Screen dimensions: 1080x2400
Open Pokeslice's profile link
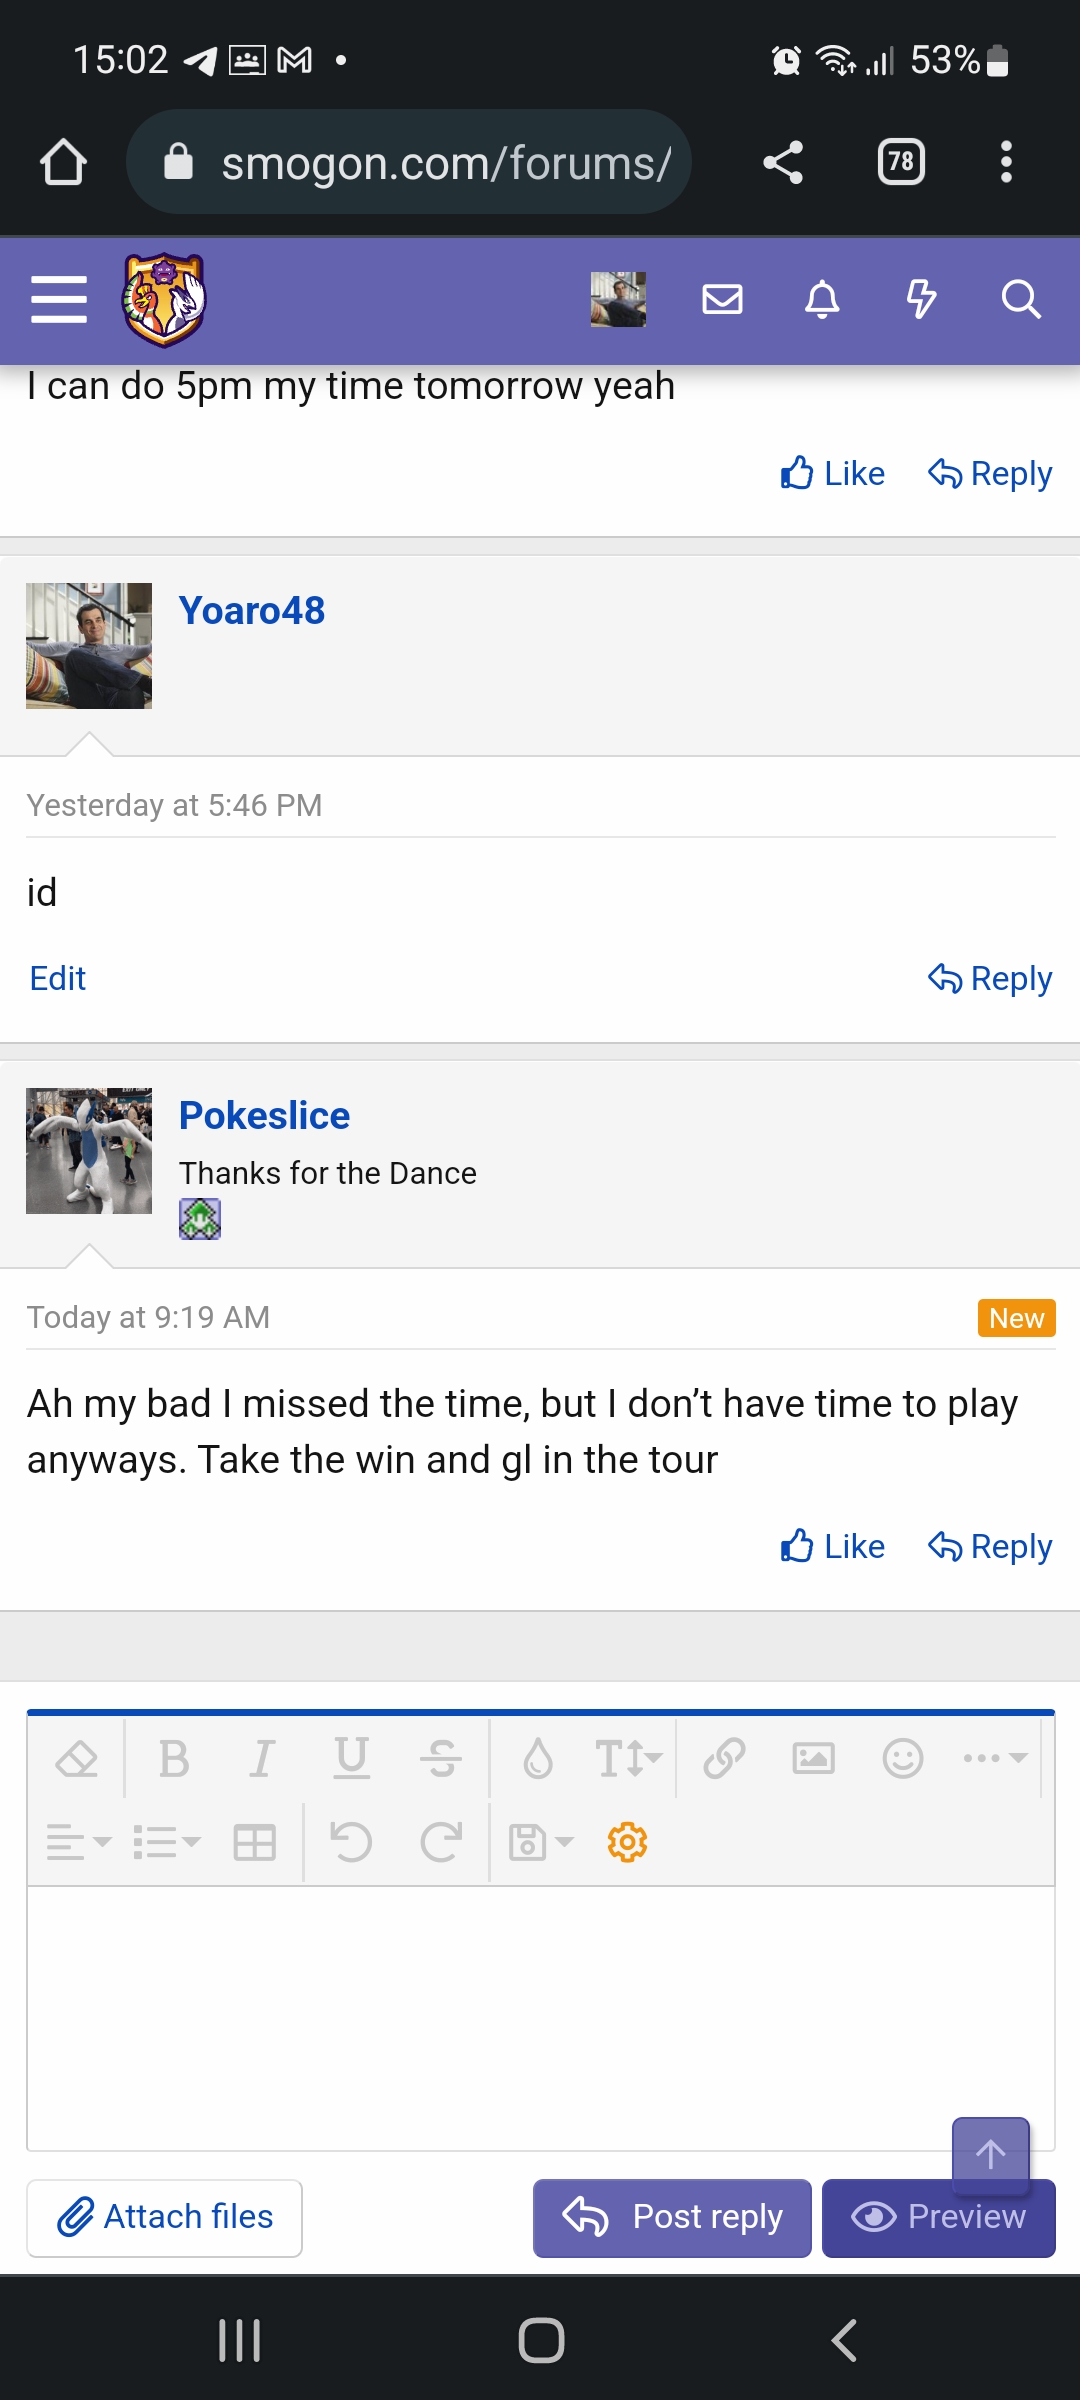[x=264, y=1116]
